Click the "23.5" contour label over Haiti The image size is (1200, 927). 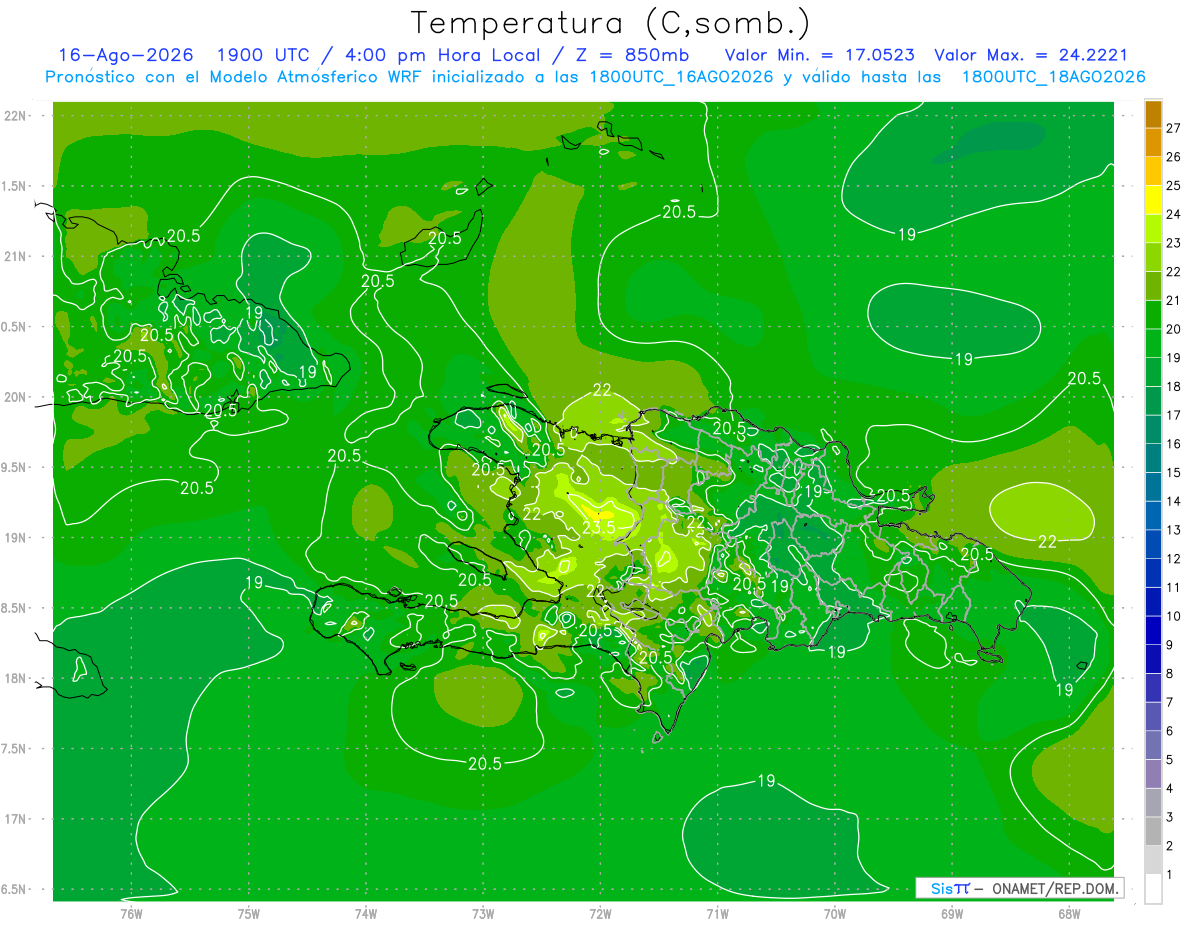point(598,527)
